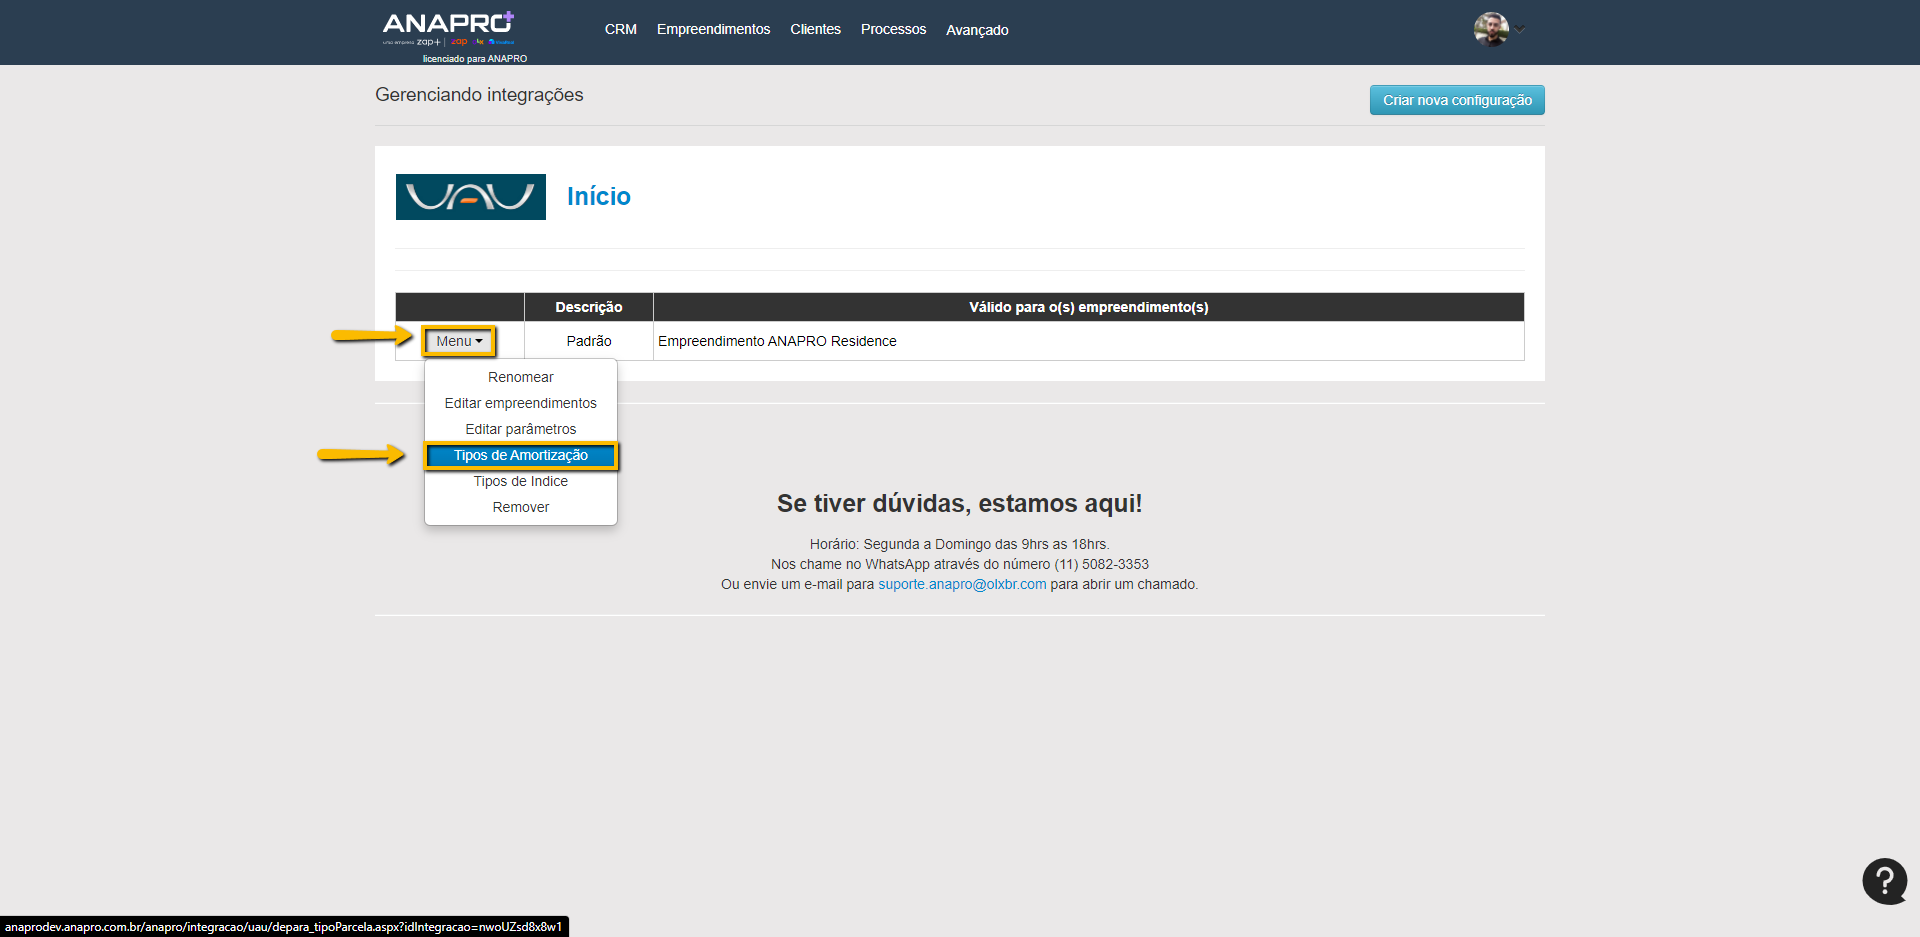Open the help question mark icon
The width and height of the screenshot is (1920, 937).
point(1884,881)
